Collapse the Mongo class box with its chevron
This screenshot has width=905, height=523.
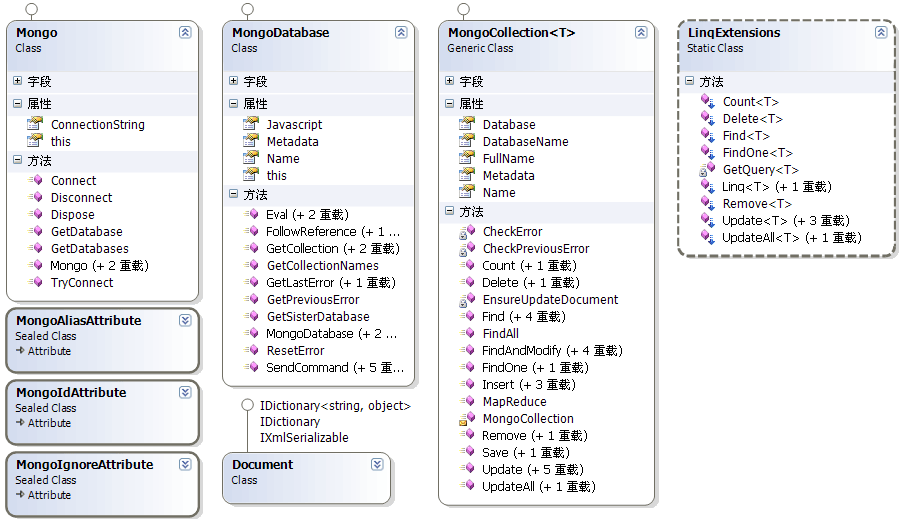click(185, 32)
